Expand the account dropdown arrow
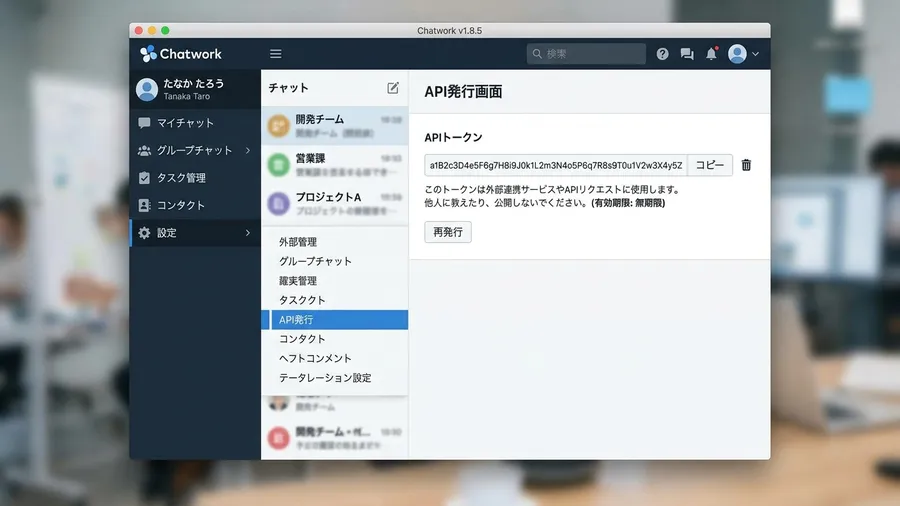Viewport: 900px width, 506px height. (x=755, y=54)
